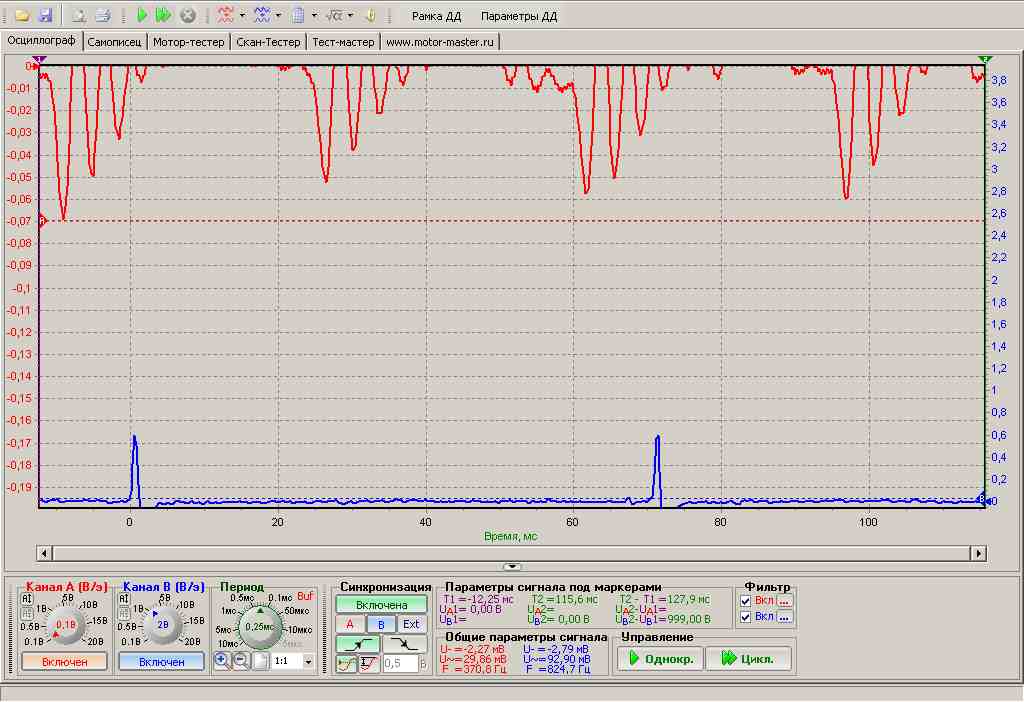
Task: Toggle the red channel filter Вкл checkbox
Action: point(746,601)
